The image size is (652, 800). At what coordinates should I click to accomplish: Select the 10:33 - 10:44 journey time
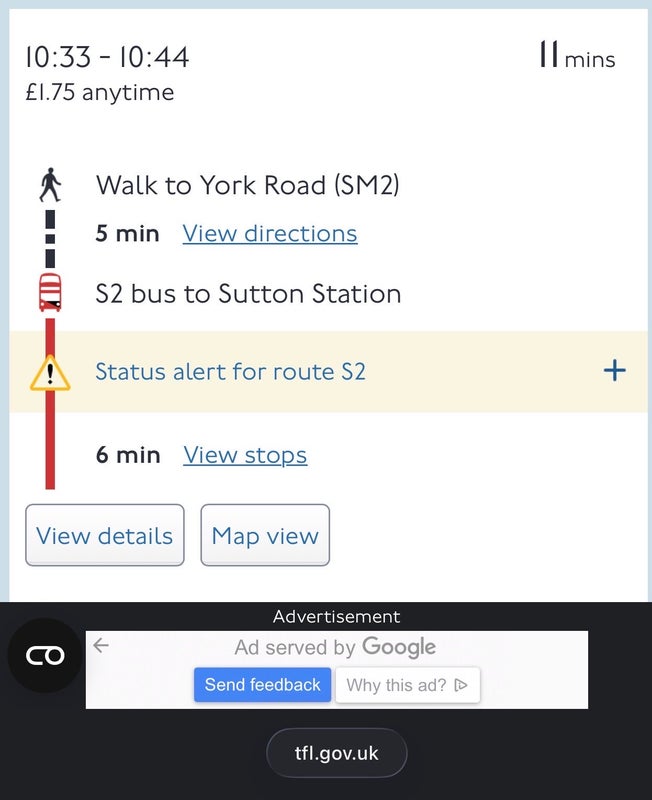pos(107,57)
